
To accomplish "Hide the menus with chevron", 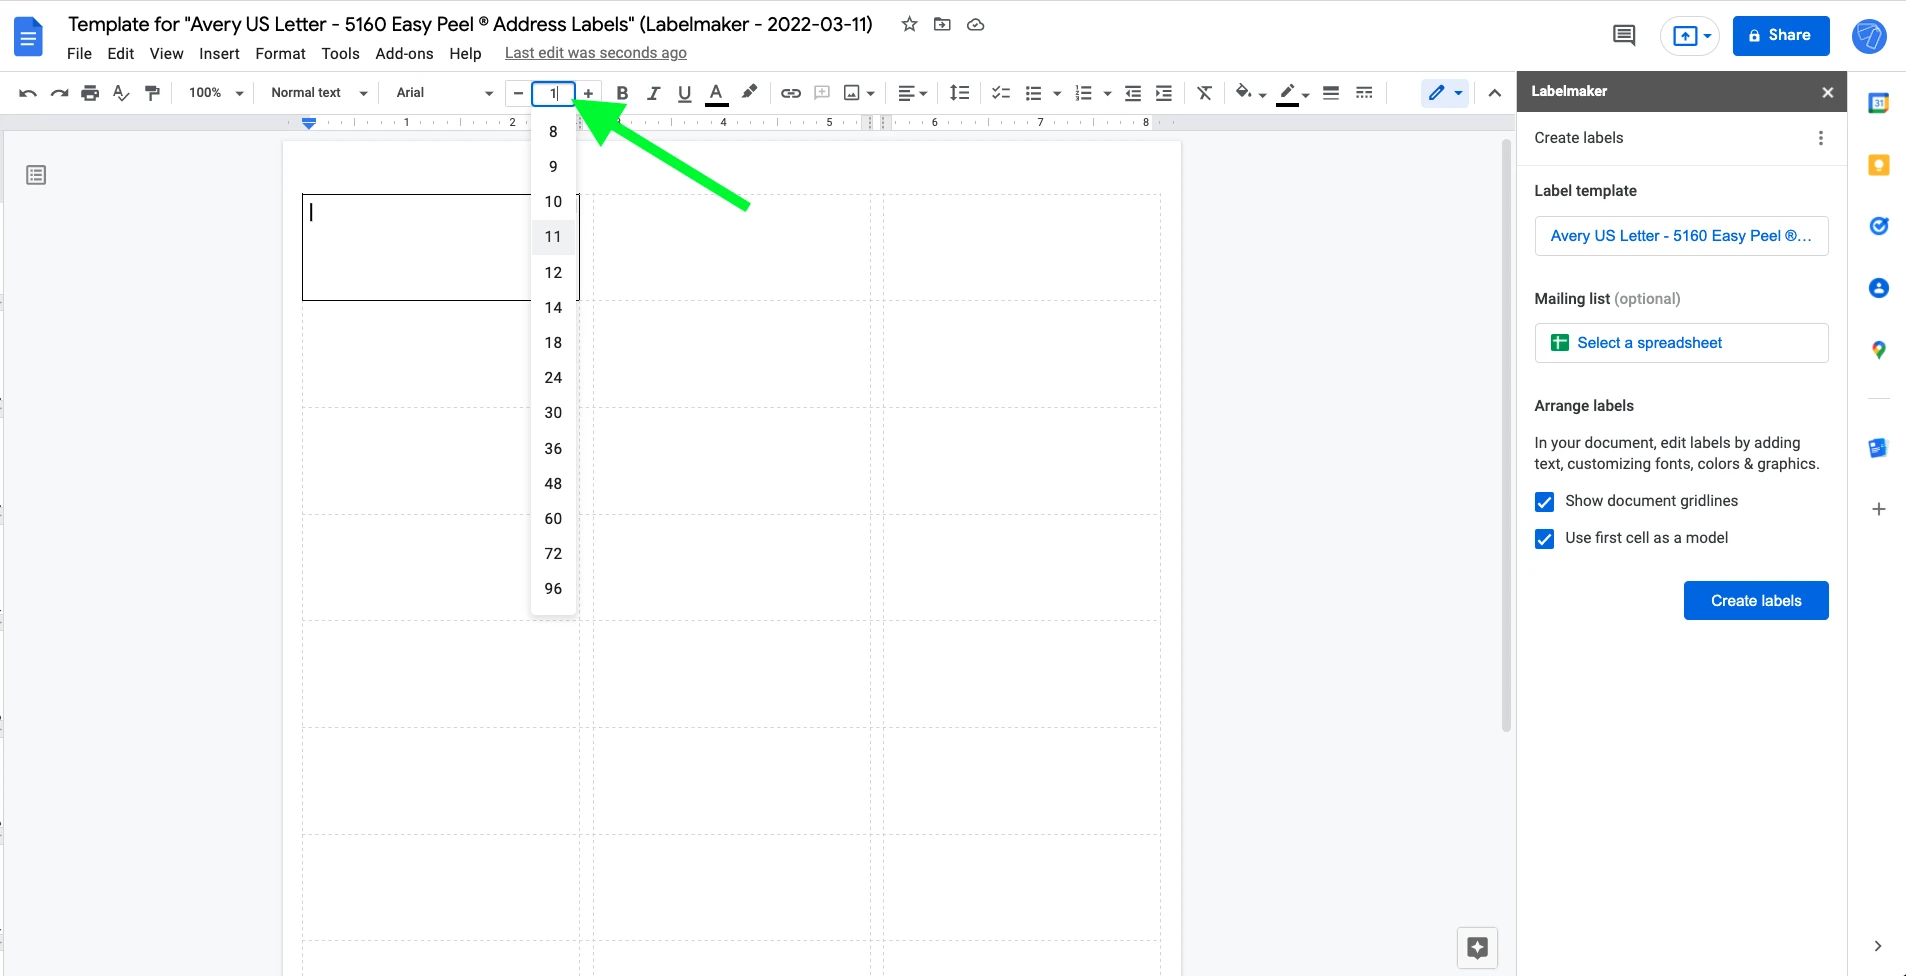I will point(1495,93).
